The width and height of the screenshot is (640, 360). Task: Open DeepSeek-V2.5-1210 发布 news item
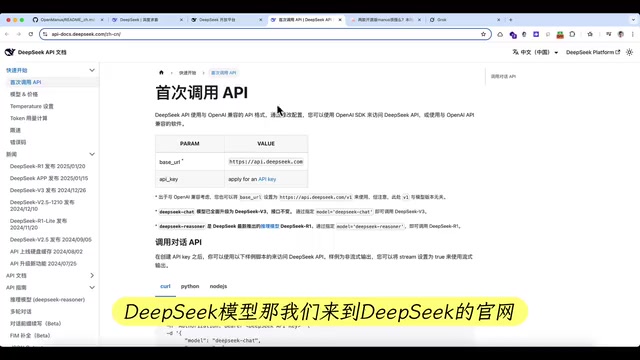tap(42, 205)
